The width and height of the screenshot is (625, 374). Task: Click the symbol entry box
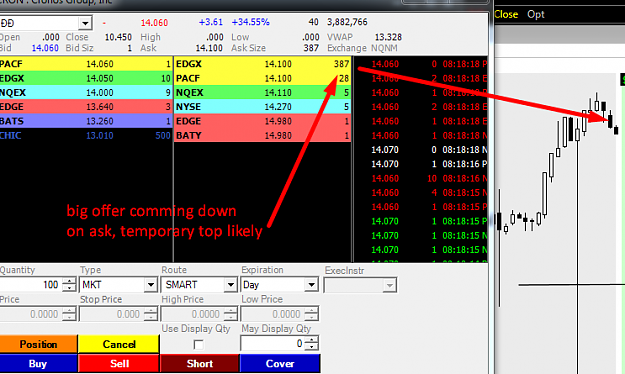(39, 23)
